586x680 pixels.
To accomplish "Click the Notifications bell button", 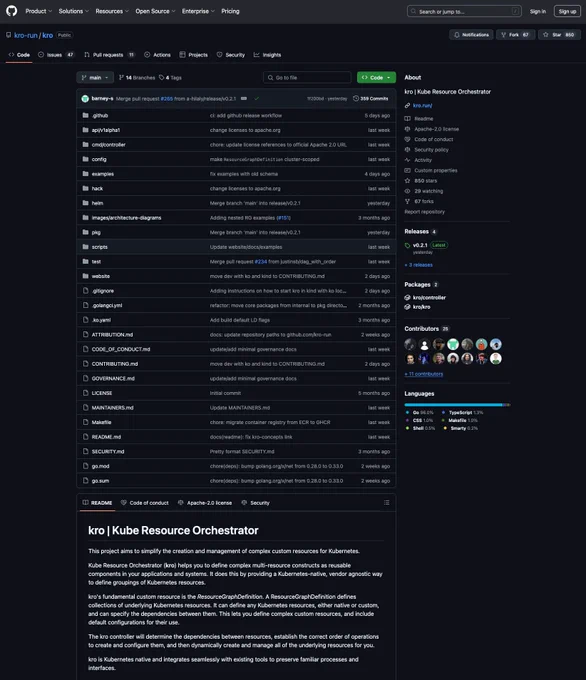I will 471,35.
